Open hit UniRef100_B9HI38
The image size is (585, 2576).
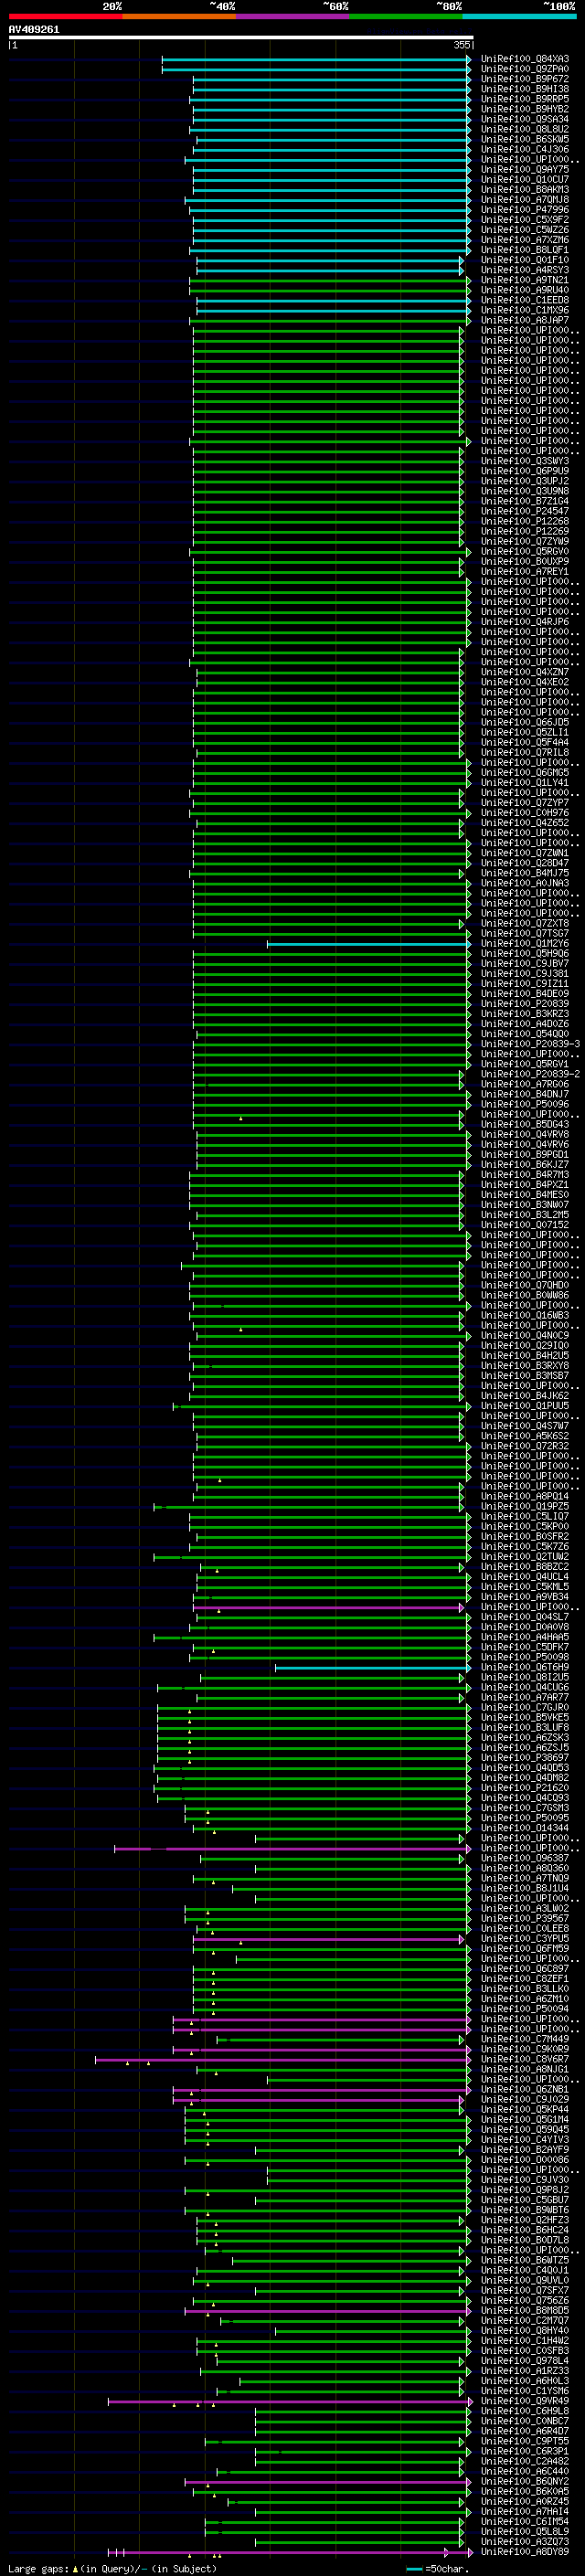click(524, 89)
